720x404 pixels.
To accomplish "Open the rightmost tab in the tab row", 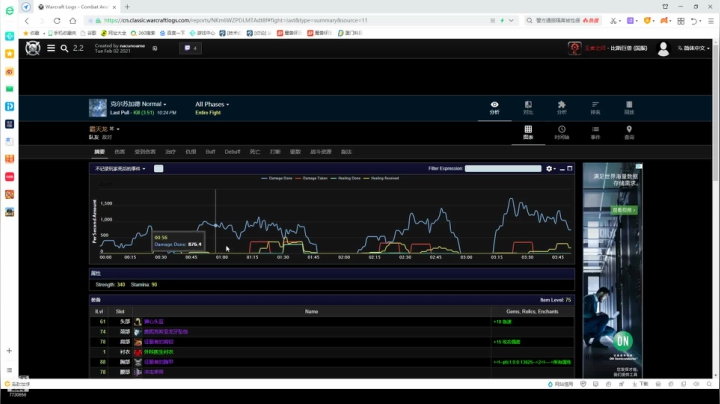I will click(x=346, y=152).
